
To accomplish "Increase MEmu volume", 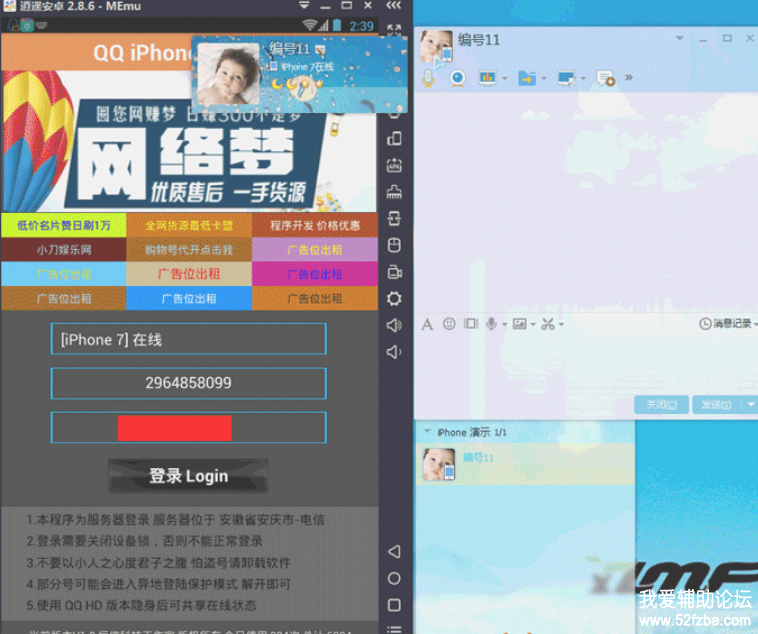I will pos(394,325).
